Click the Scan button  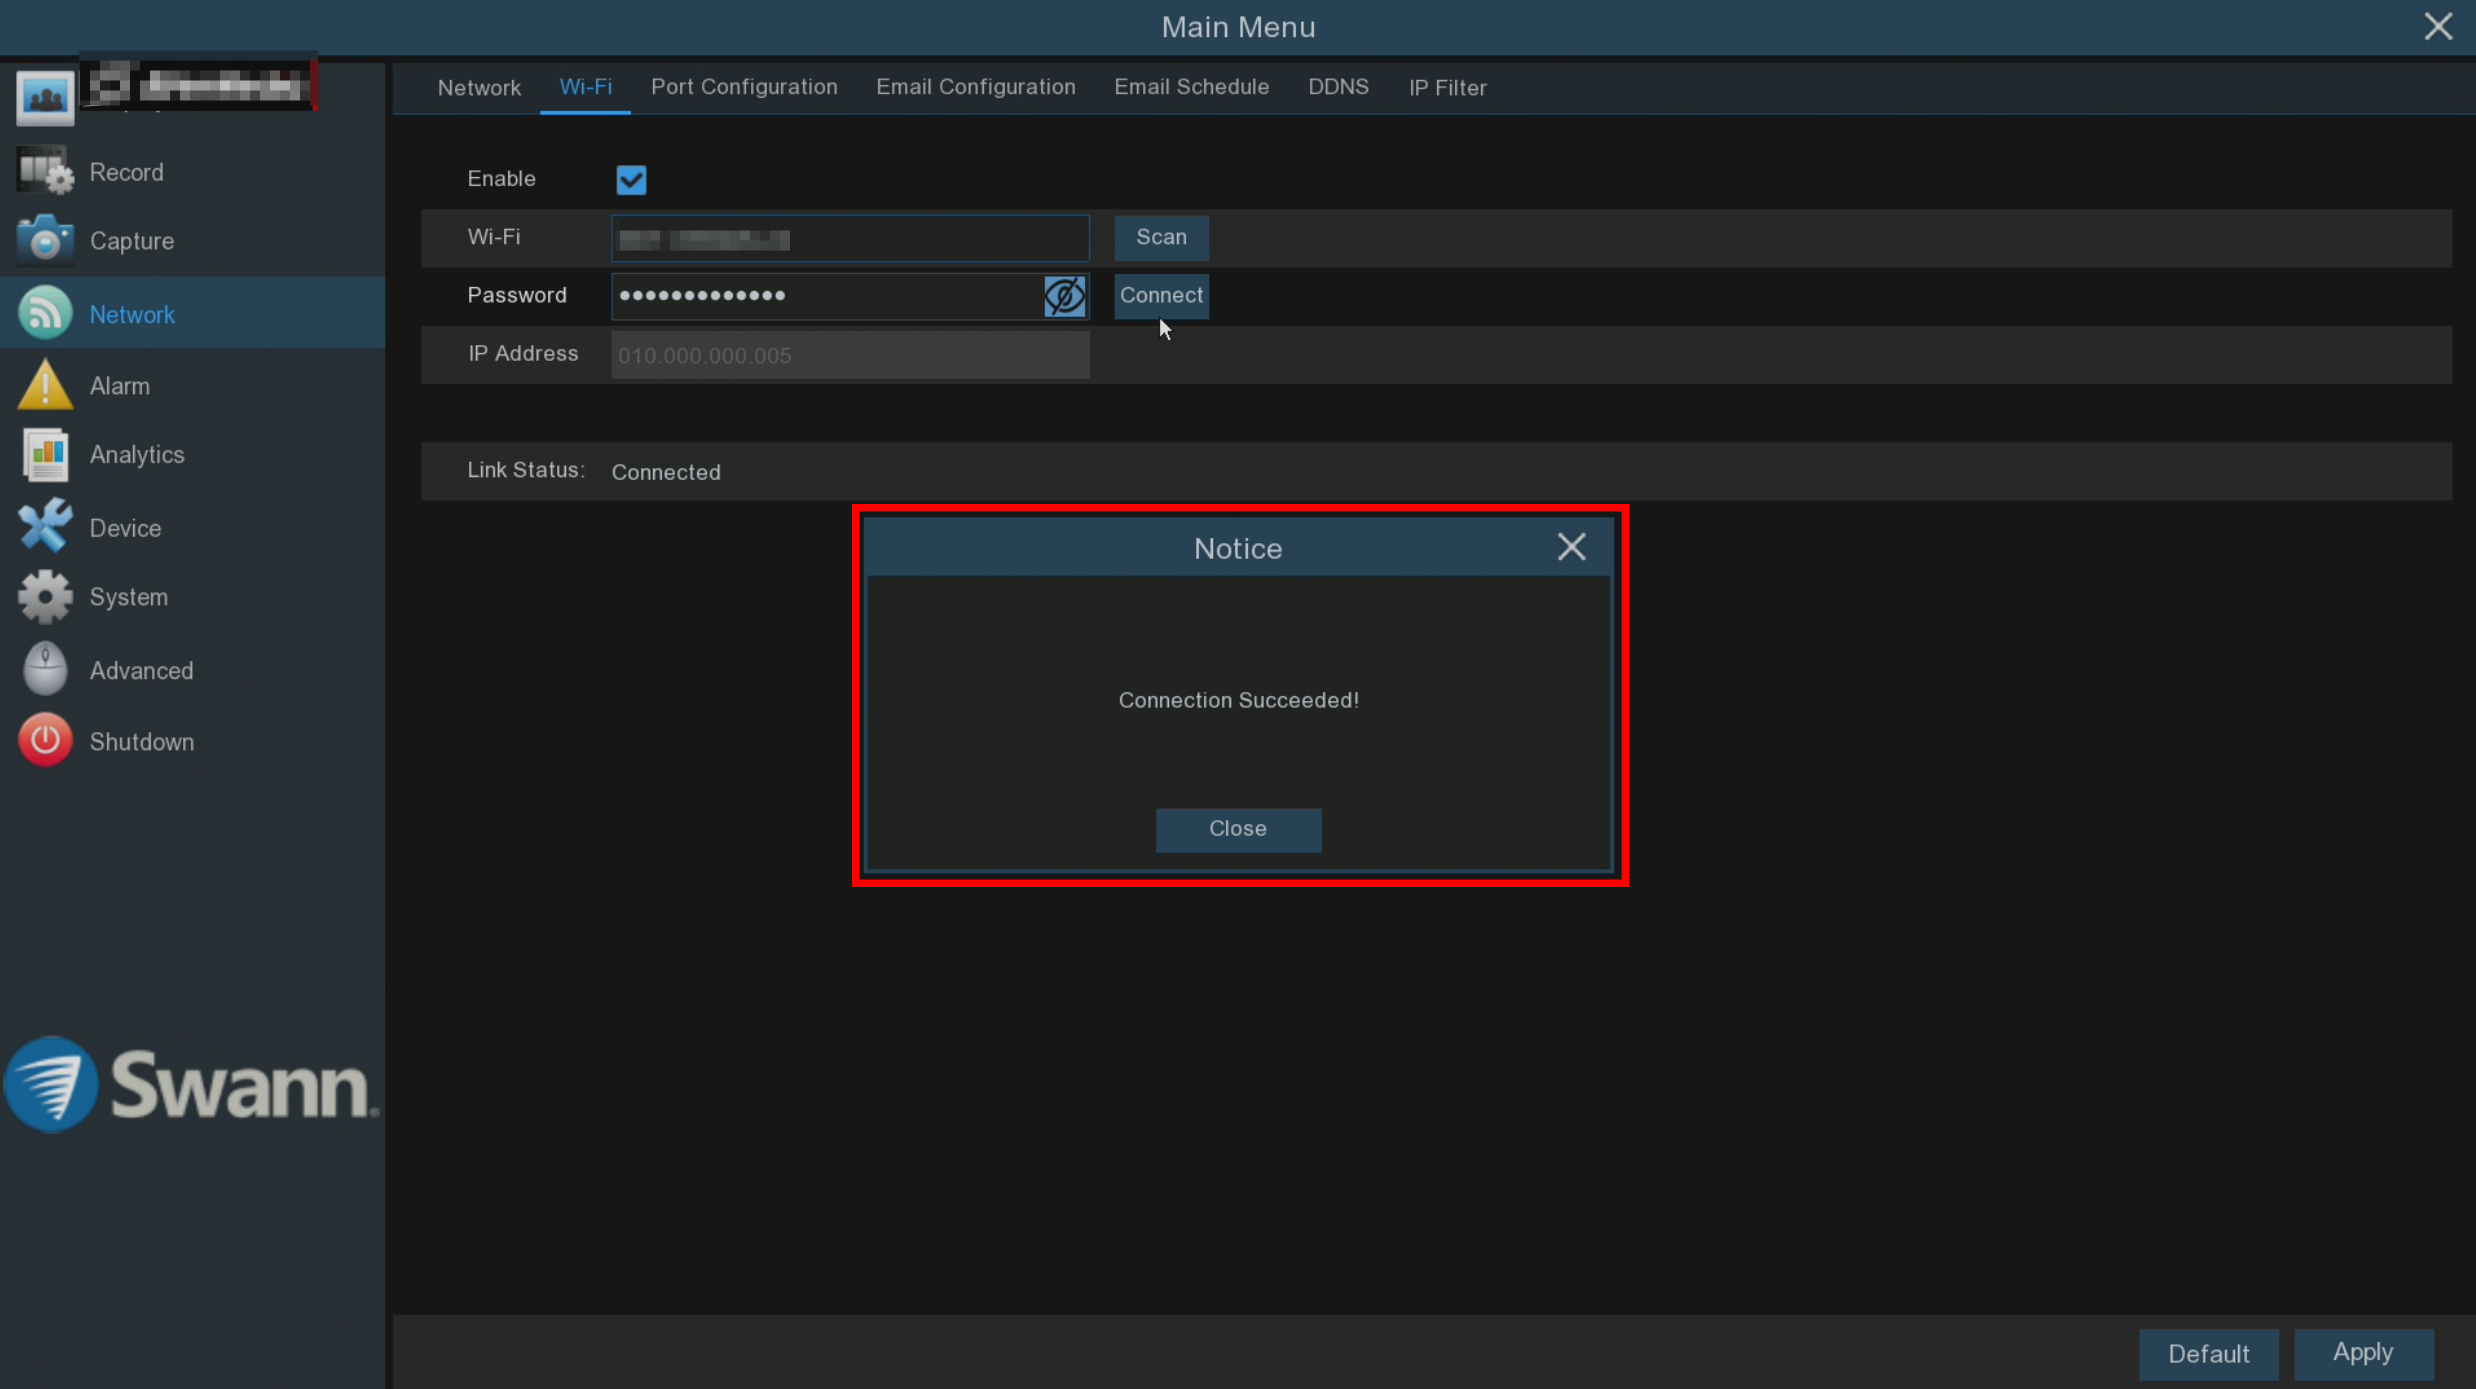pyautogui.click(x=1161, y=237)
